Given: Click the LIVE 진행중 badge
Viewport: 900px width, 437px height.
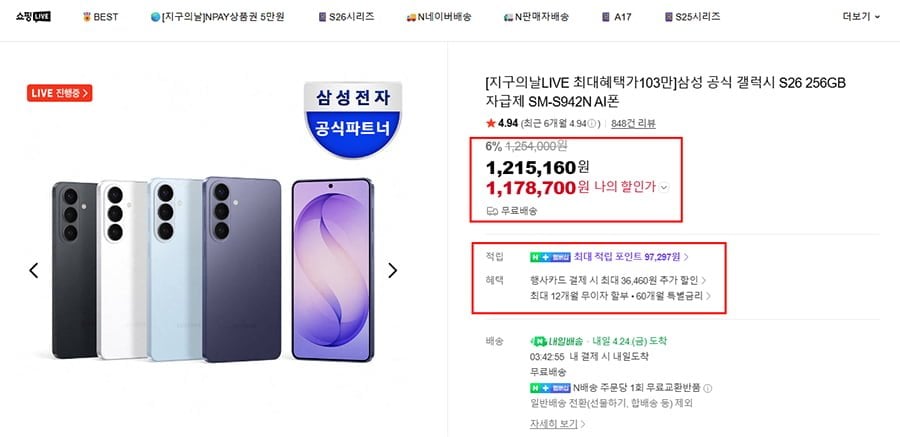Looking at the screenshot, I should 60,93.
